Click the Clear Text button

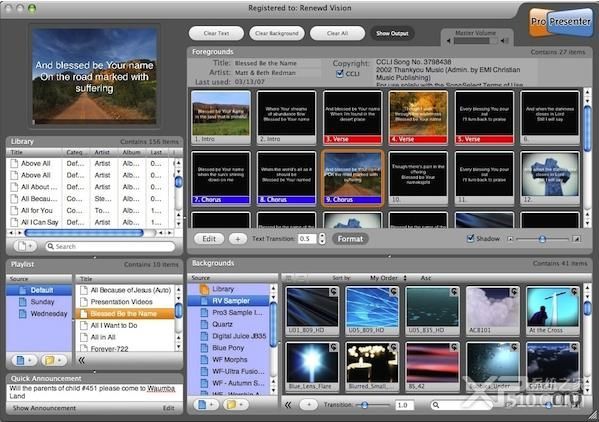[x=216, y=33]
